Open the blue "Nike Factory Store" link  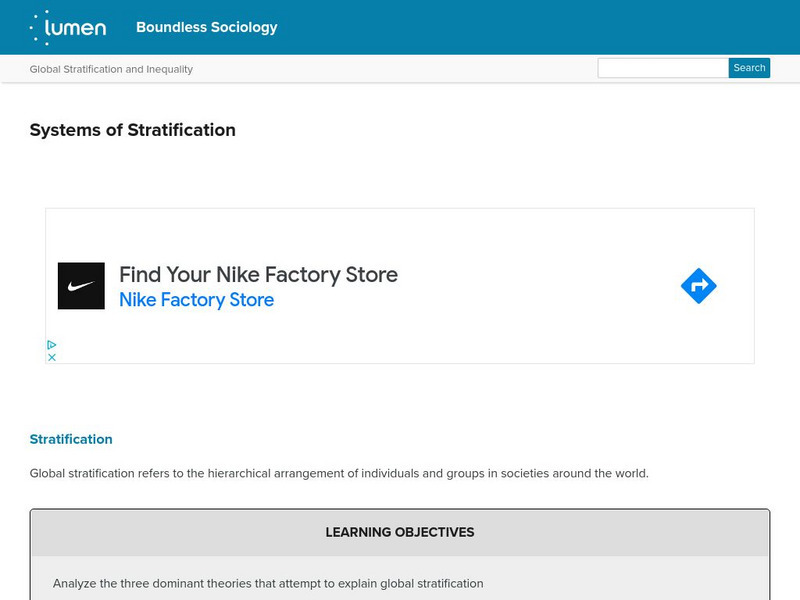point(196,300)
